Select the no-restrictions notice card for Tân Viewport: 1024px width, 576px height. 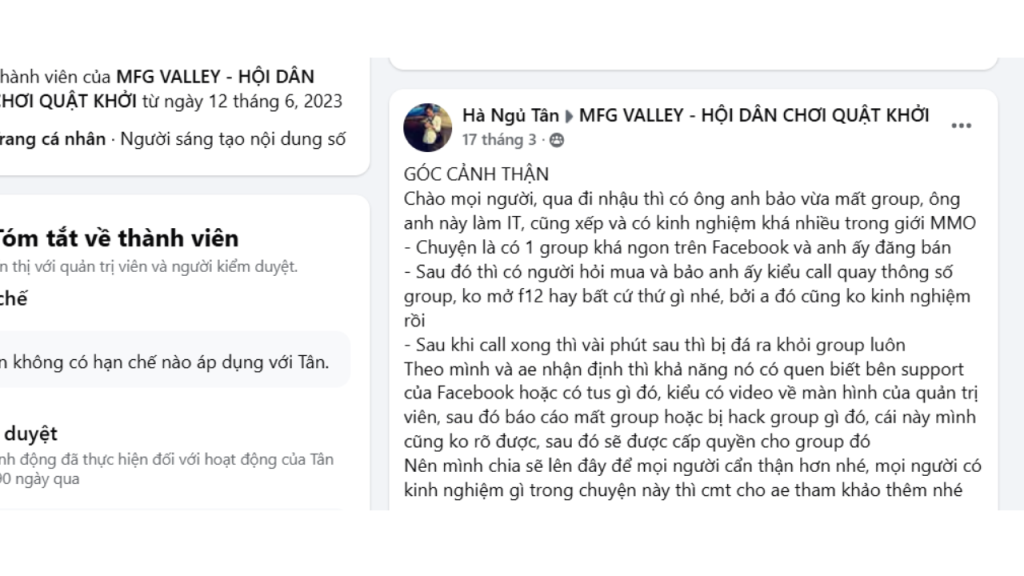[172, 361]
